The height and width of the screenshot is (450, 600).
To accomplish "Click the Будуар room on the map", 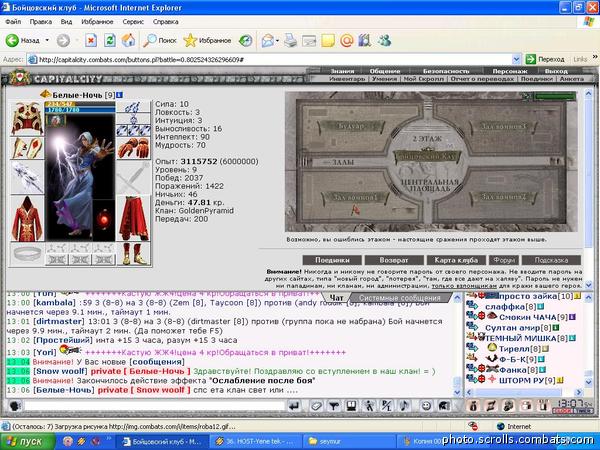I will pyautogui.click(x=351, y=126).
